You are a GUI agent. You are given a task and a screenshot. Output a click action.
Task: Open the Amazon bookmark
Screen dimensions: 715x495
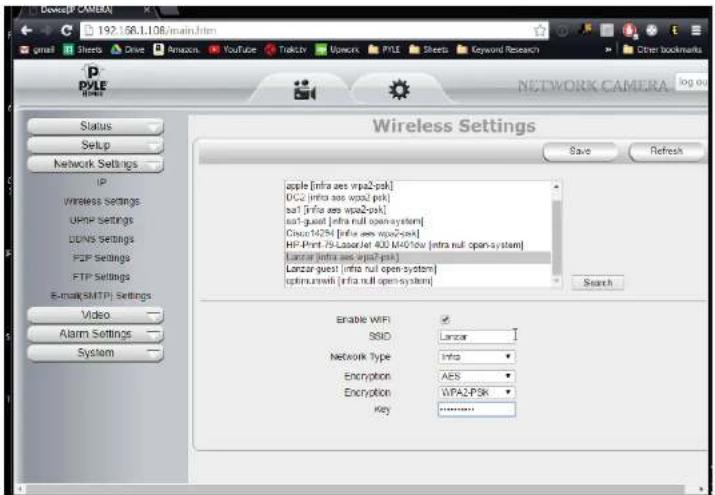(x=176, y=50)
